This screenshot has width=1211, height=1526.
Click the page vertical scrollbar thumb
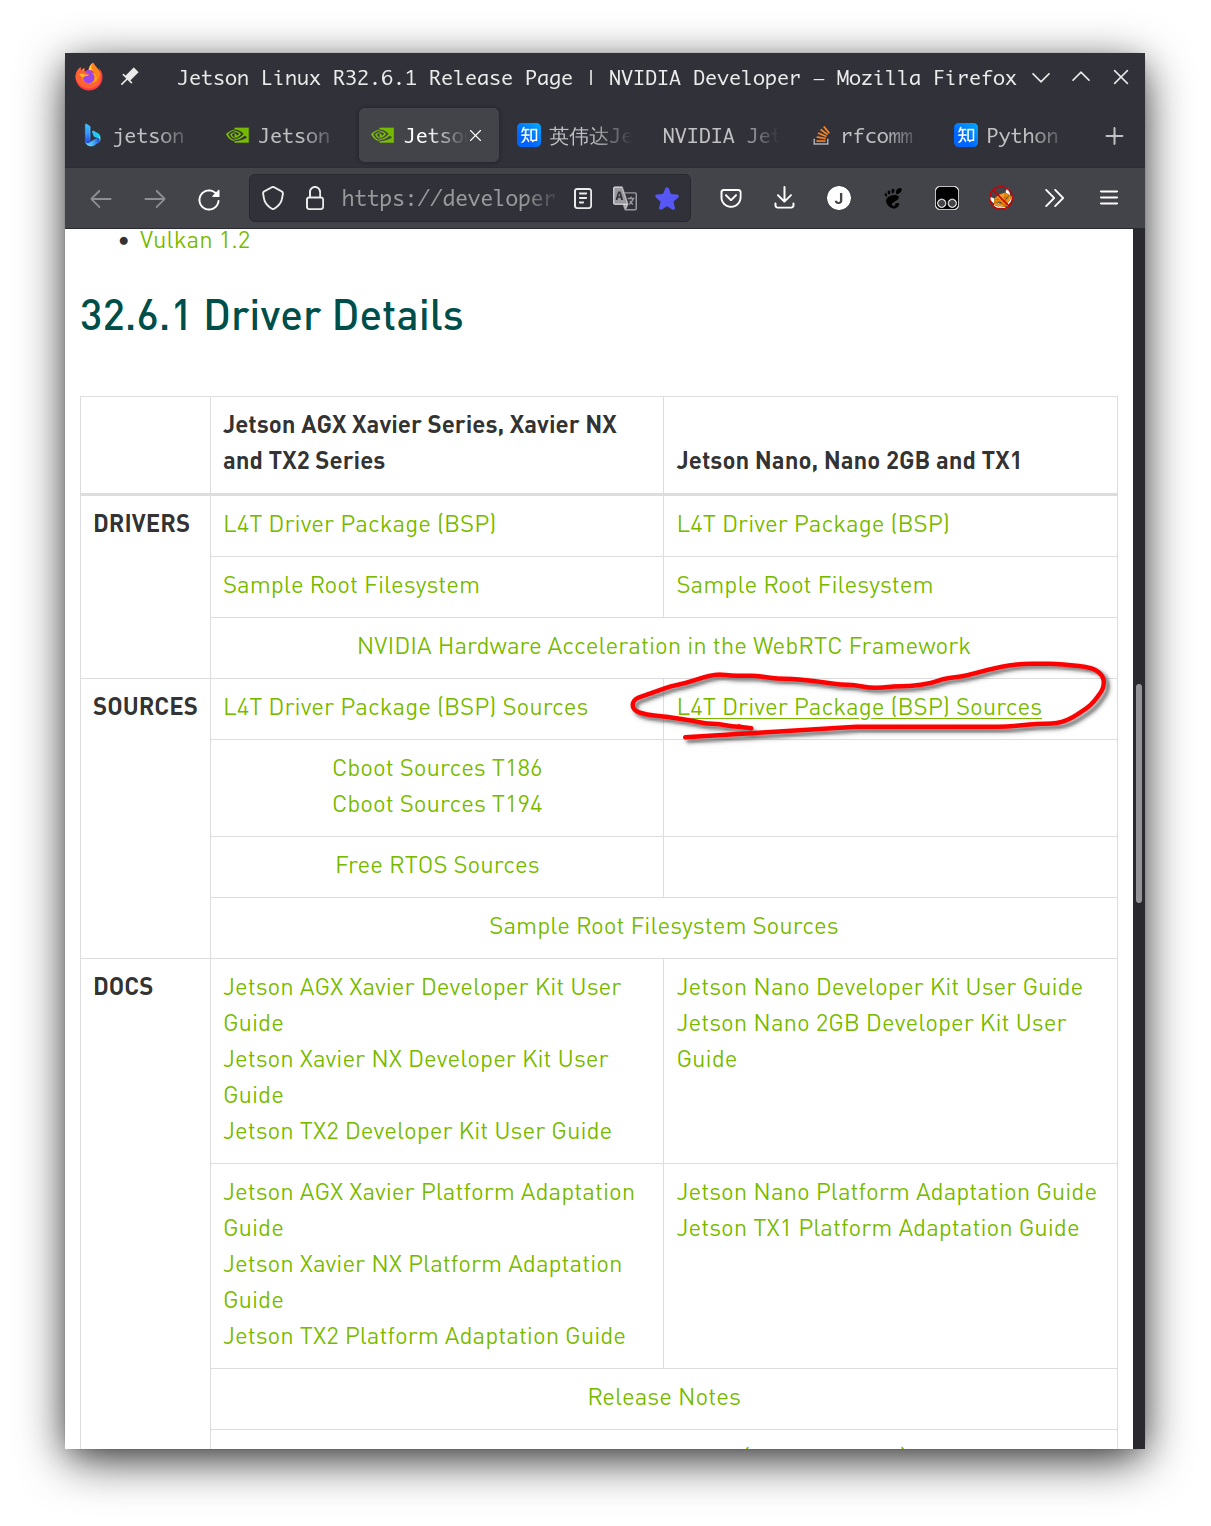1139,794
